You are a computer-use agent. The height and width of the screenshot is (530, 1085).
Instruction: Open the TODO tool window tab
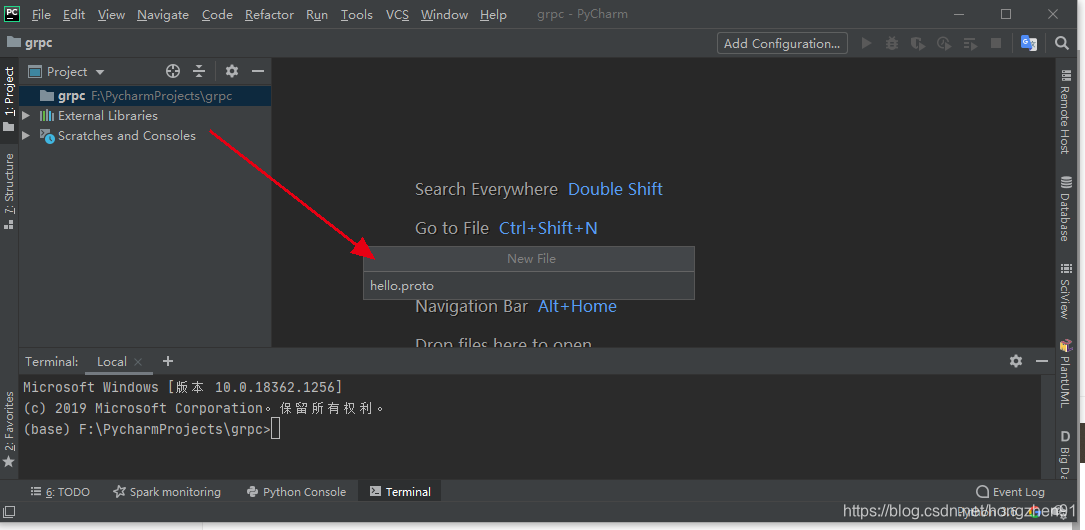pyautogui.click(x=60, y=491)
